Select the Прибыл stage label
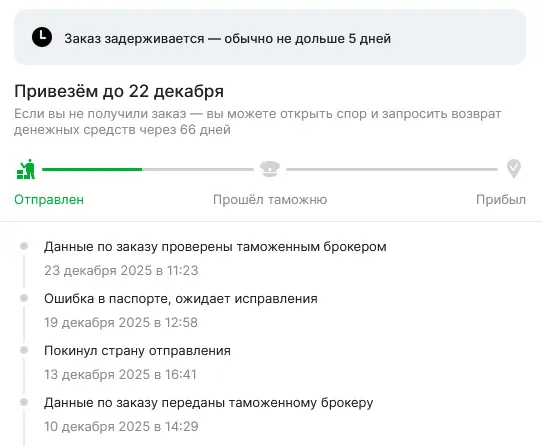 tap(501, 200)
